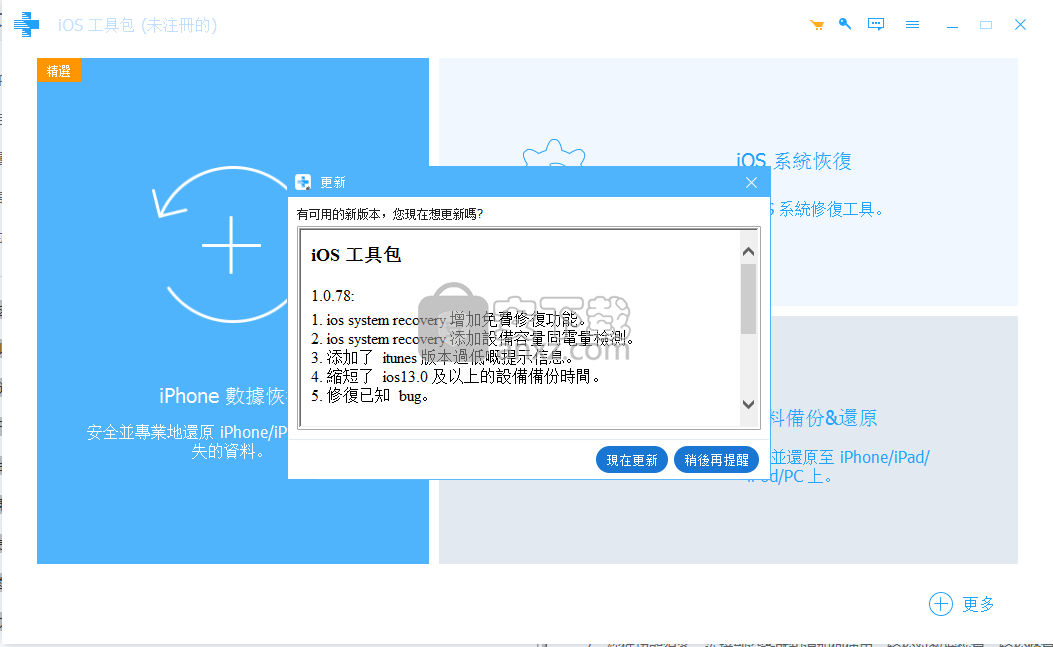
Task: Open the shopping cart purchase icon
Action: pos(817,25)
